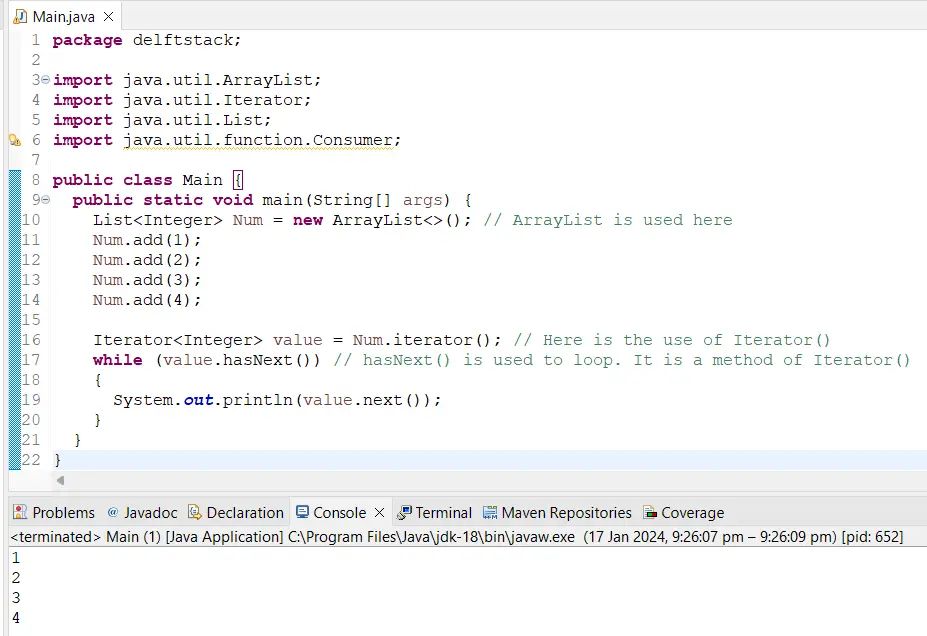Click 'java.util.List' import on line 5
927x636 pixels.
[192, 120]
